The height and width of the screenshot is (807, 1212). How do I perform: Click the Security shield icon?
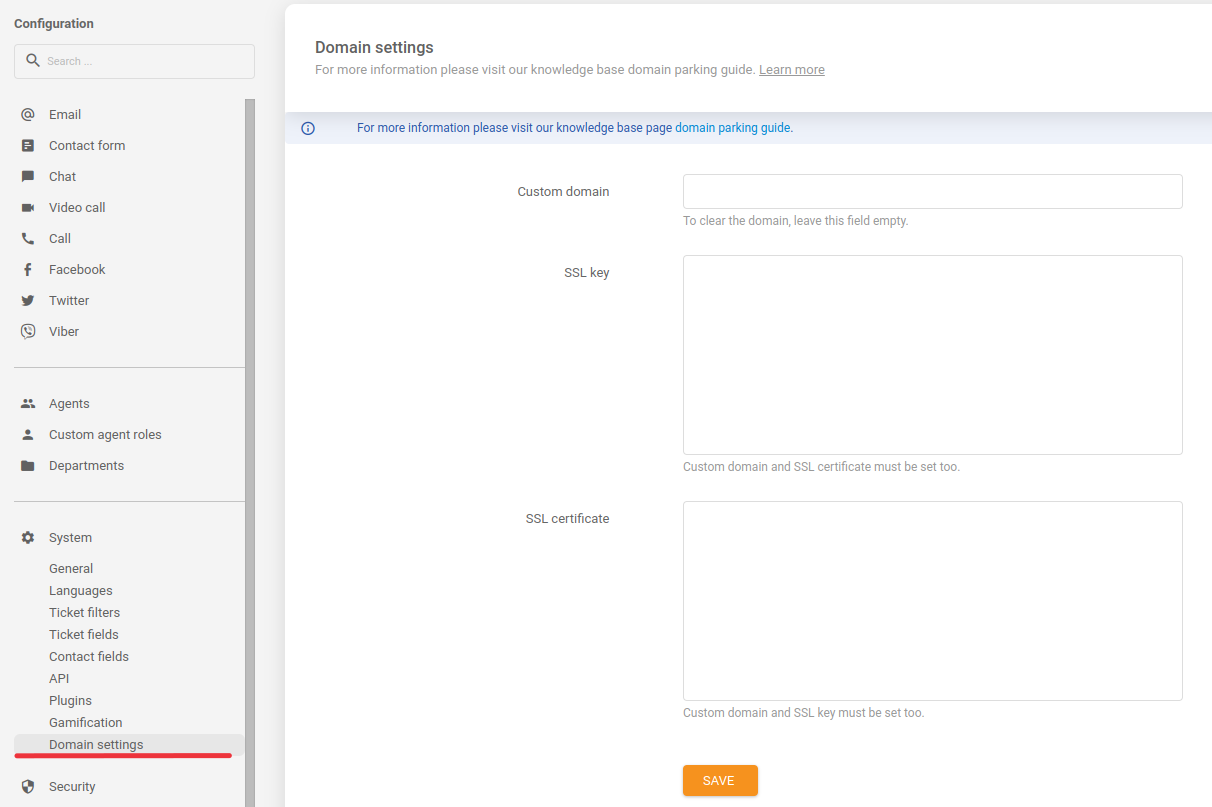[28, 787]
